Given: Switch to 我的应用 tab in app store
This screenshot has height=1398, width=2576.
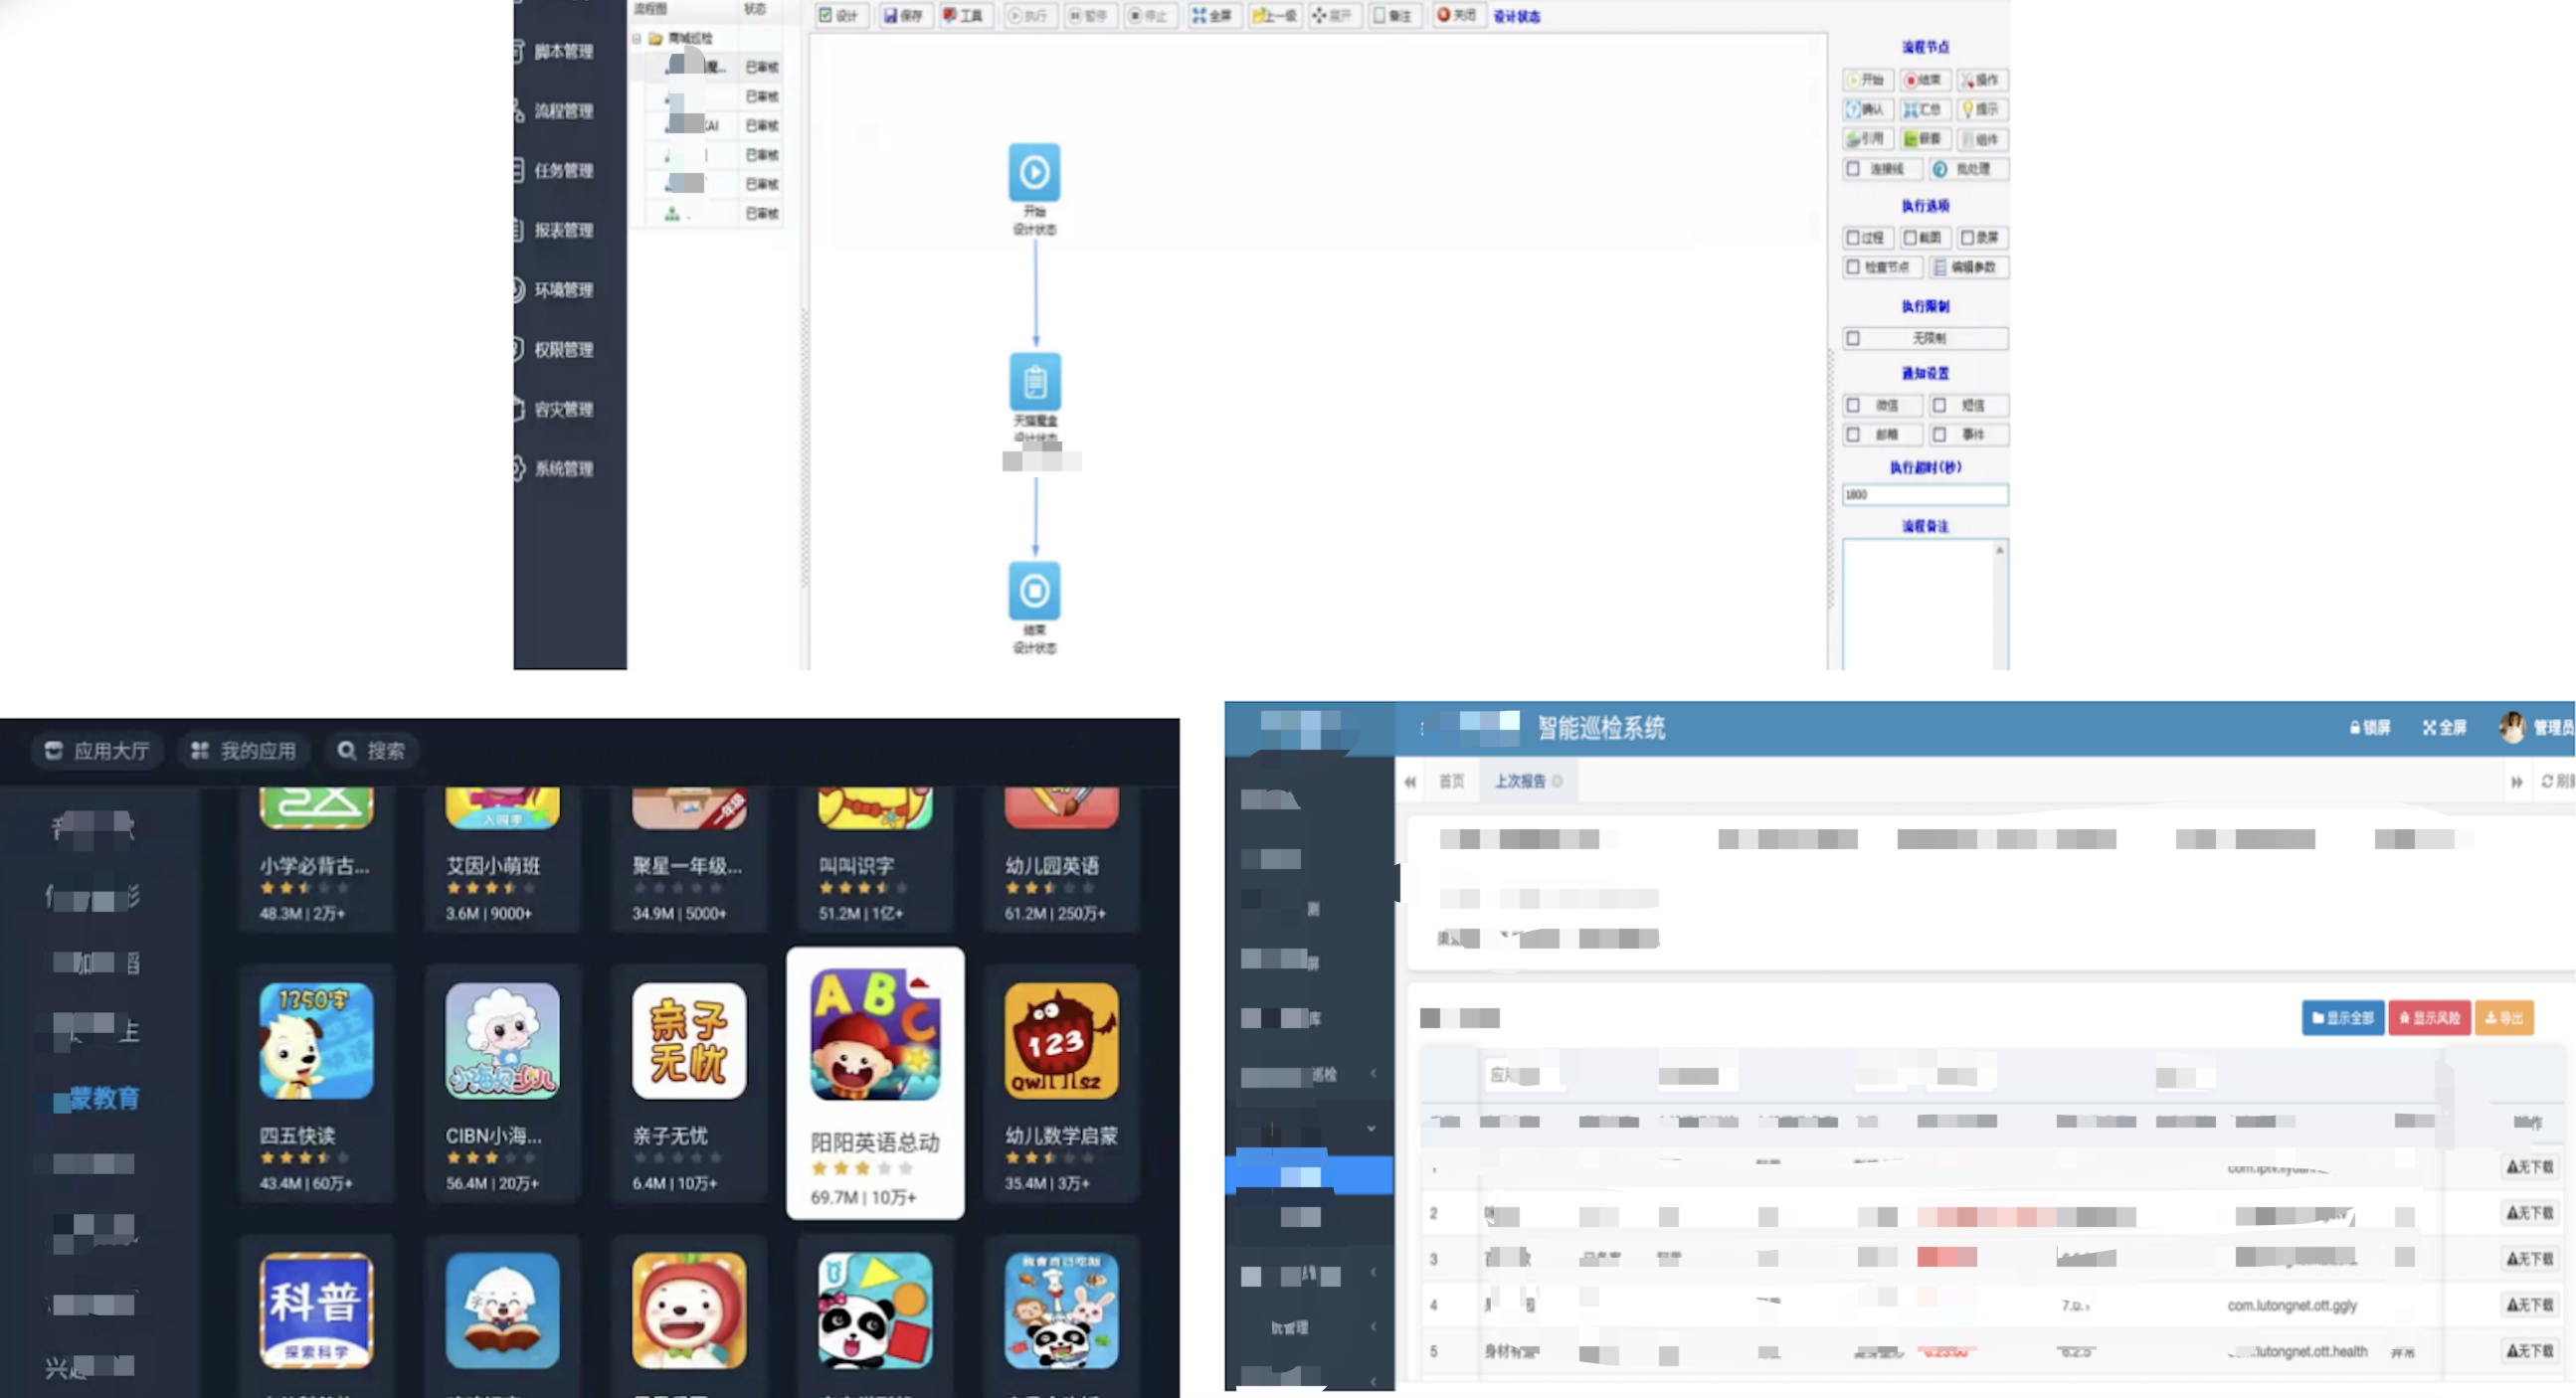Looking at the screenshot, I should pyautogui.click(x=243, y=751).
